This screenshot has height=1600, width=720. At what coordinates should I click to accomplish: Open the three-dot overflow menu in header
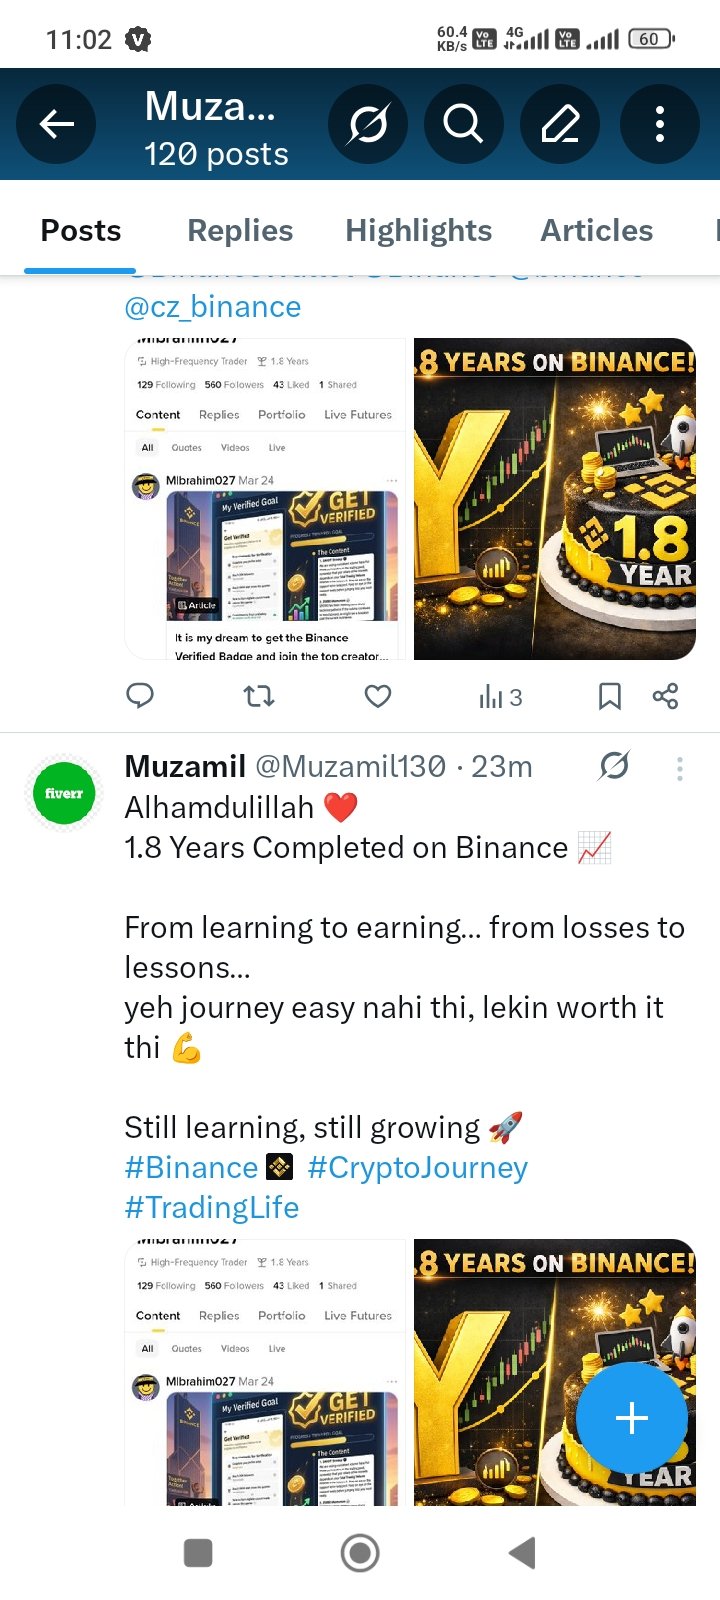point(659,124)
